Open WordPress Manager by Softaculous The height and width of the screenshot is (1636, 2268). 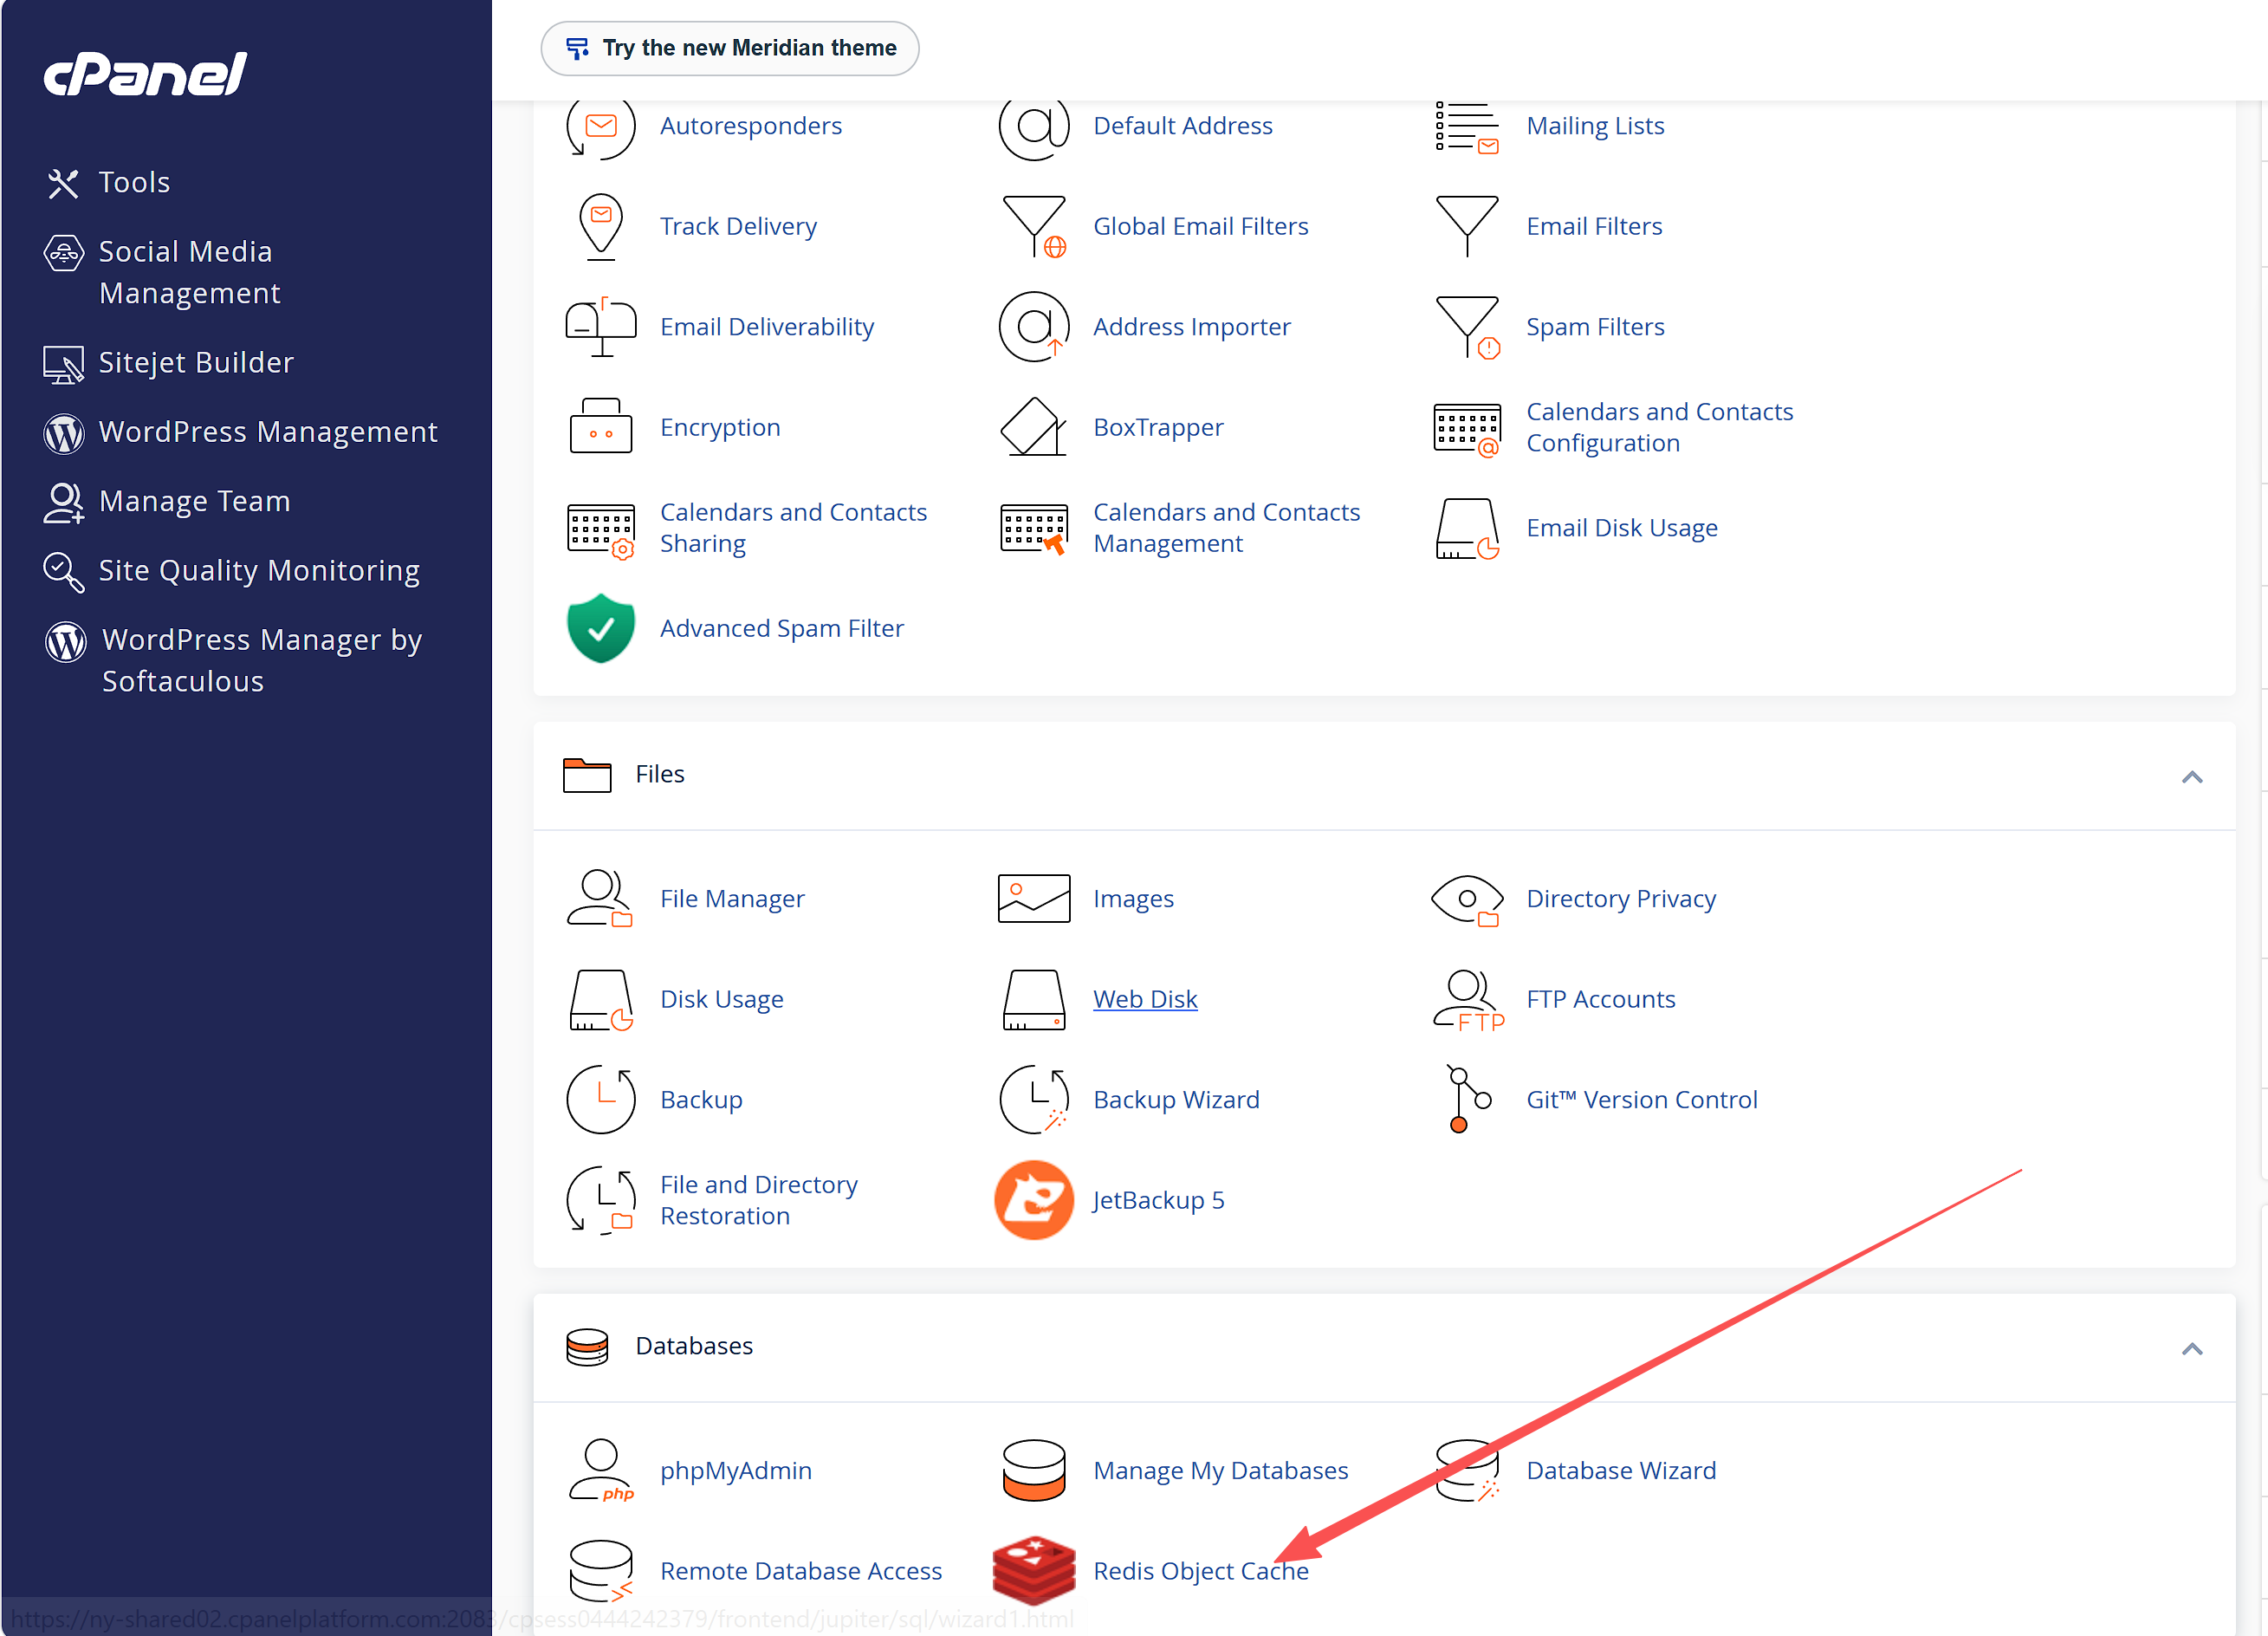click(x=234, y=660)
